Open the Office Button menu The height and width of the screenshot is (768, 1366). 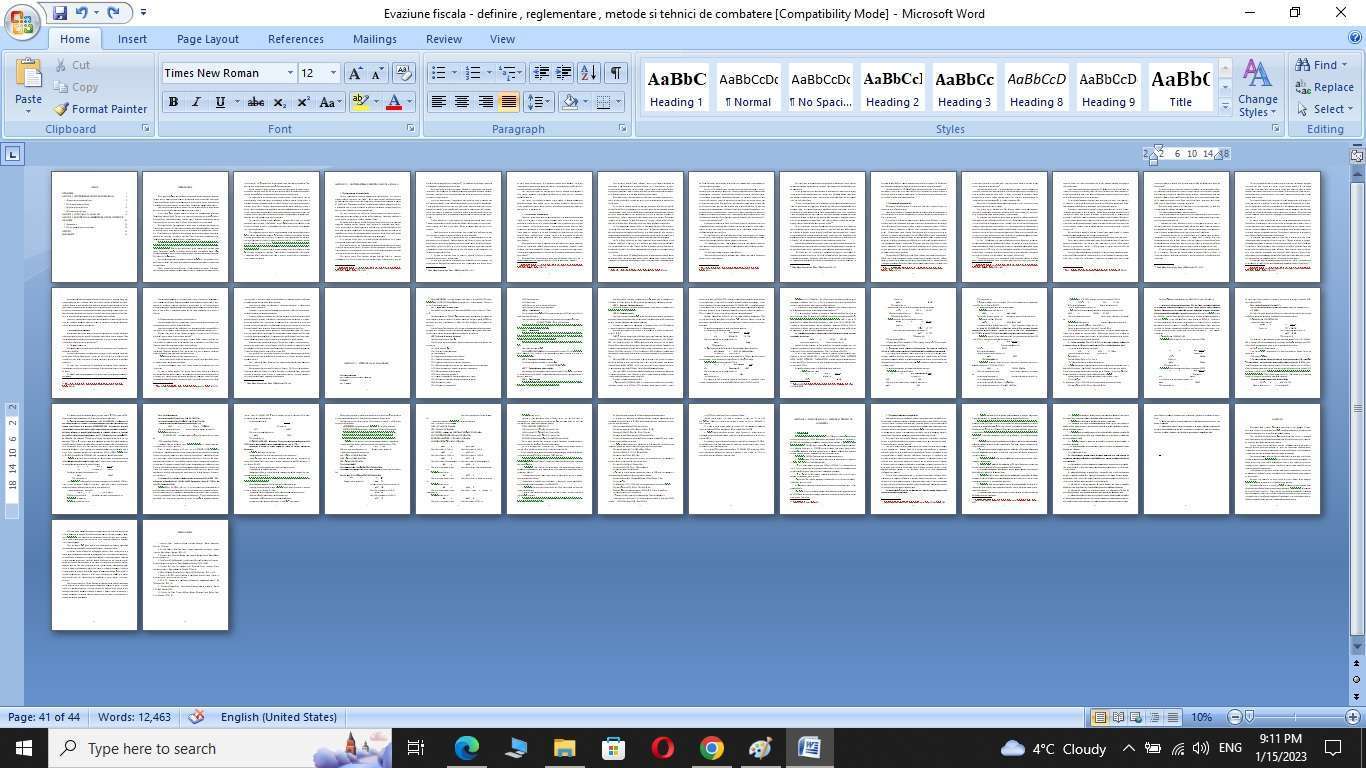[21, 21]
